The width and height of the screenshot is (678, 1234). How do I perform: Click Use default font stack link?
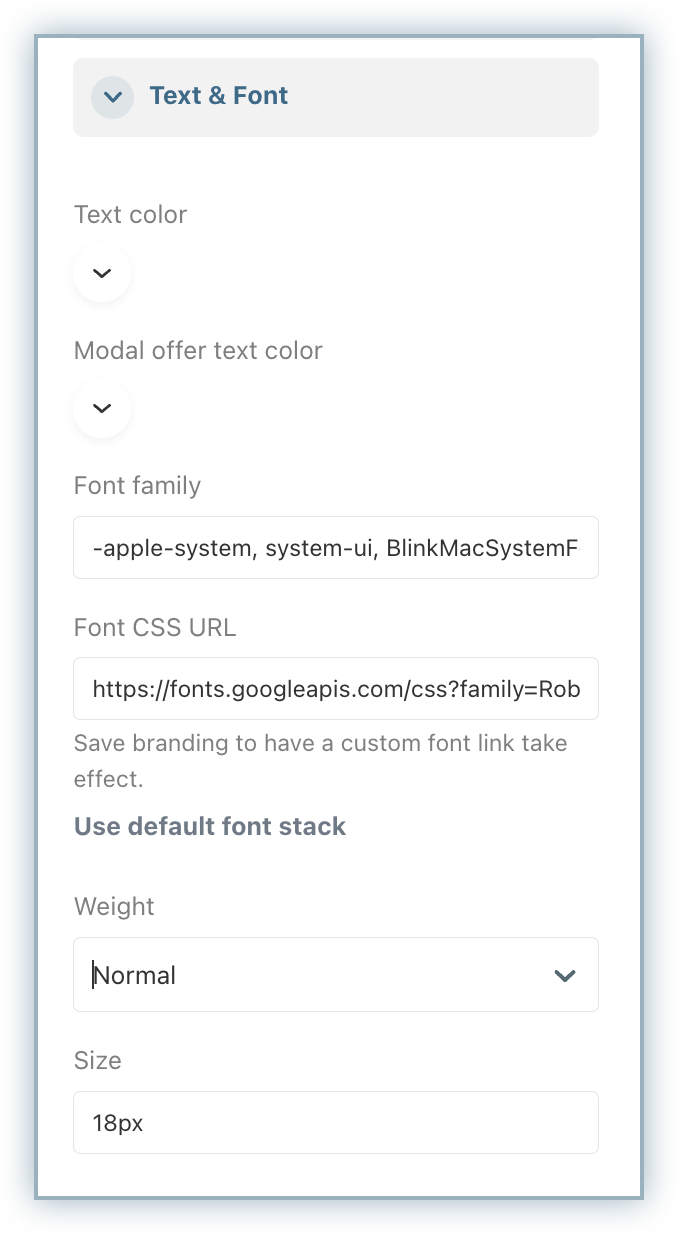(x=210, y=826)
